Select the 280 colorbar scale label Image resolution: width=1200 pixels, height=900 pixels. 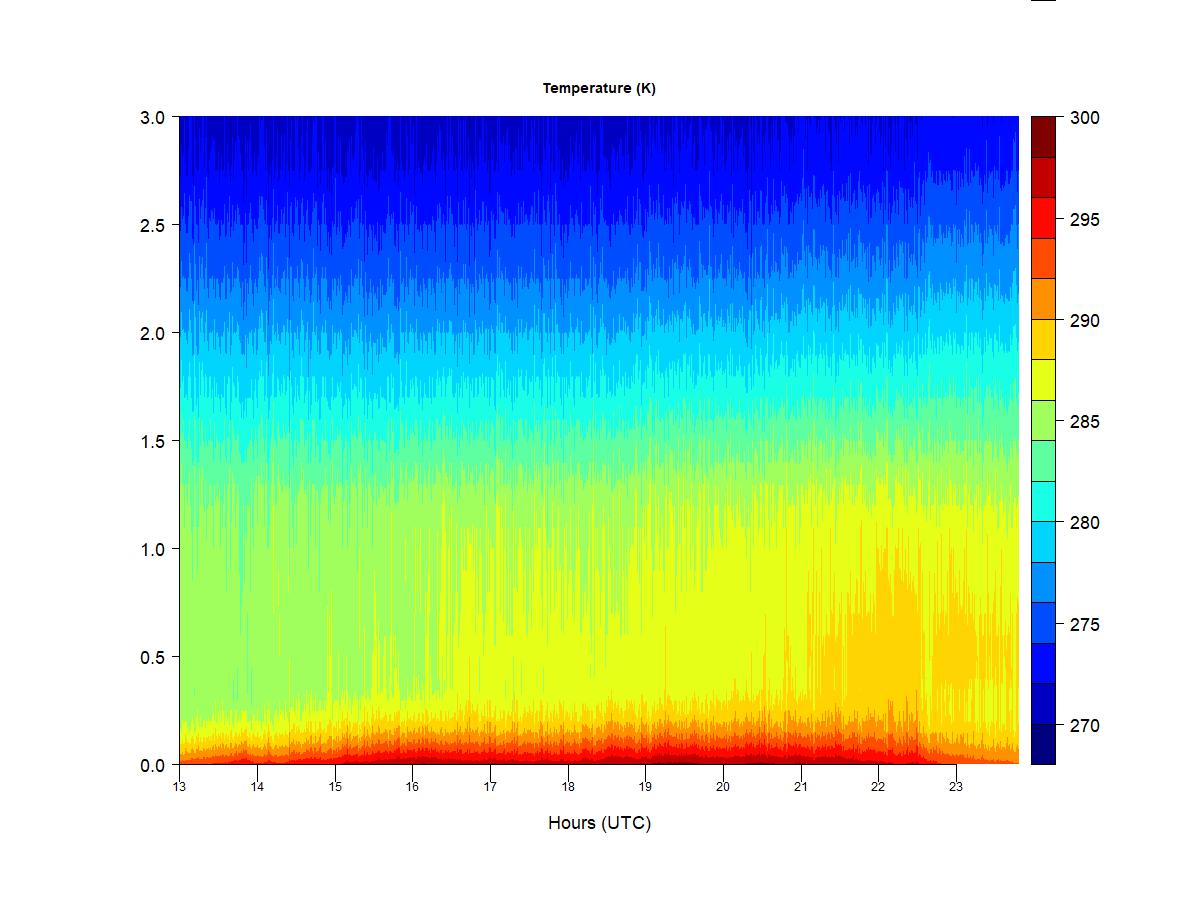point(1084,523)
